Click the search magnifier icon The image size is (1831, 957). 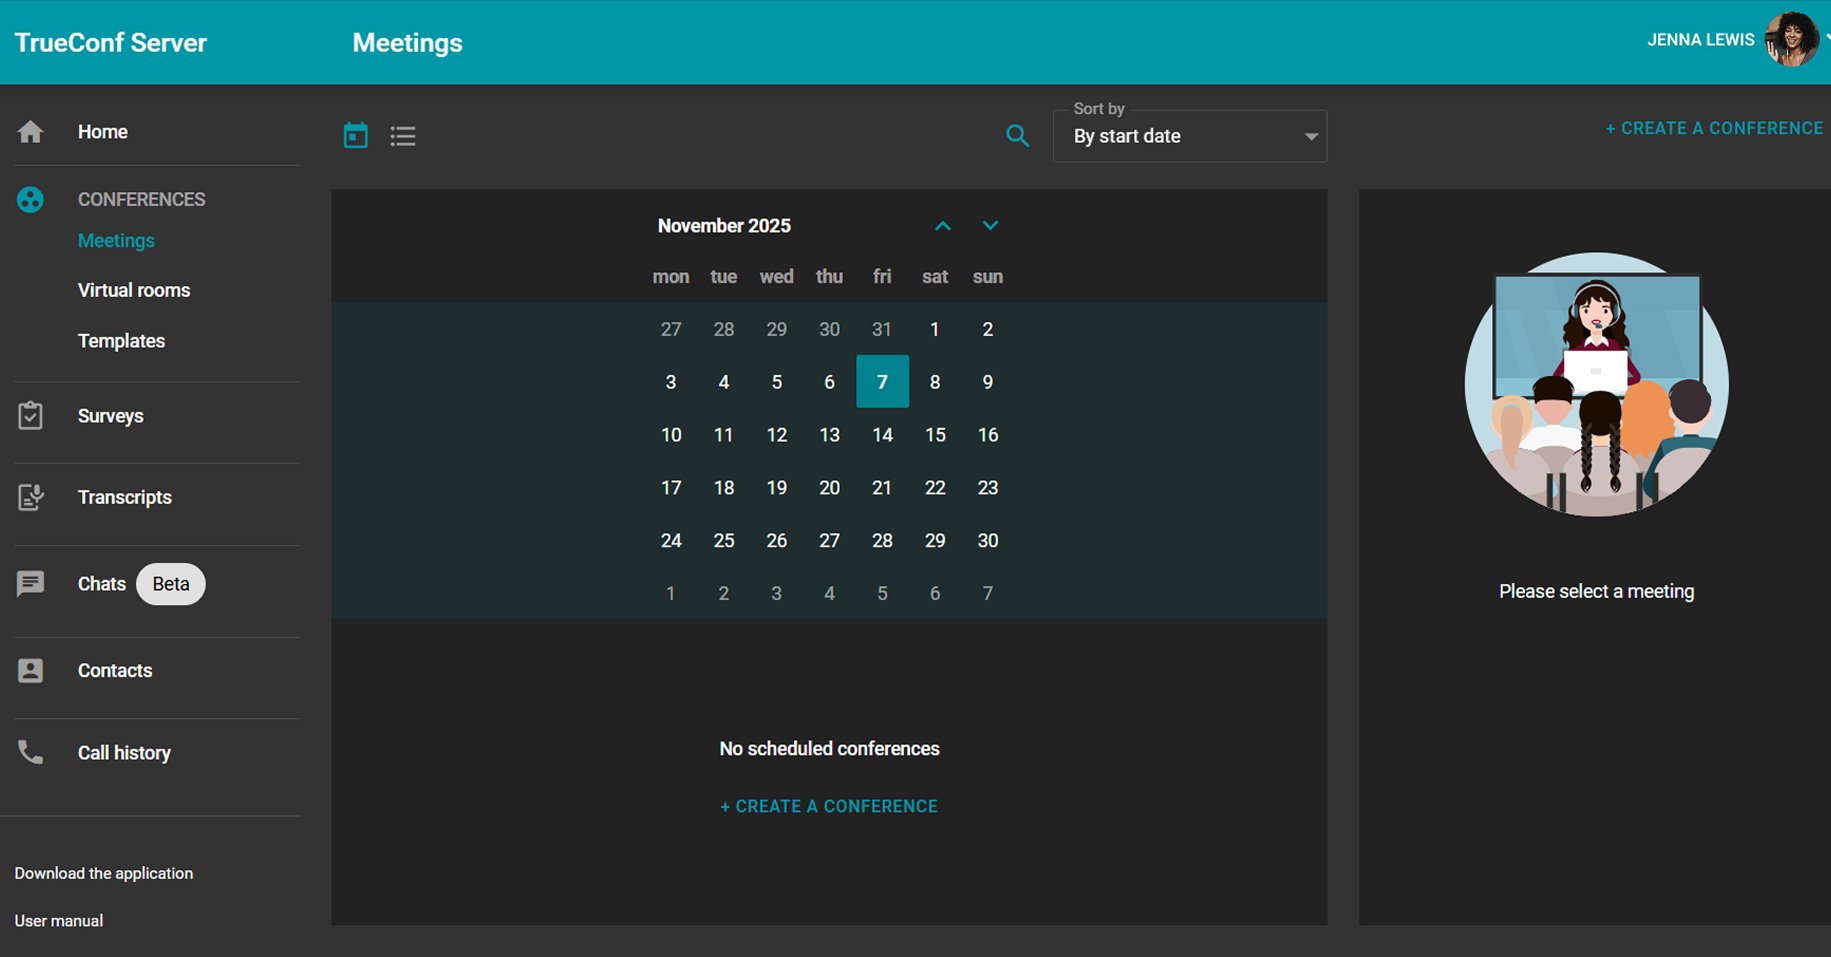tap(1017, 136)
